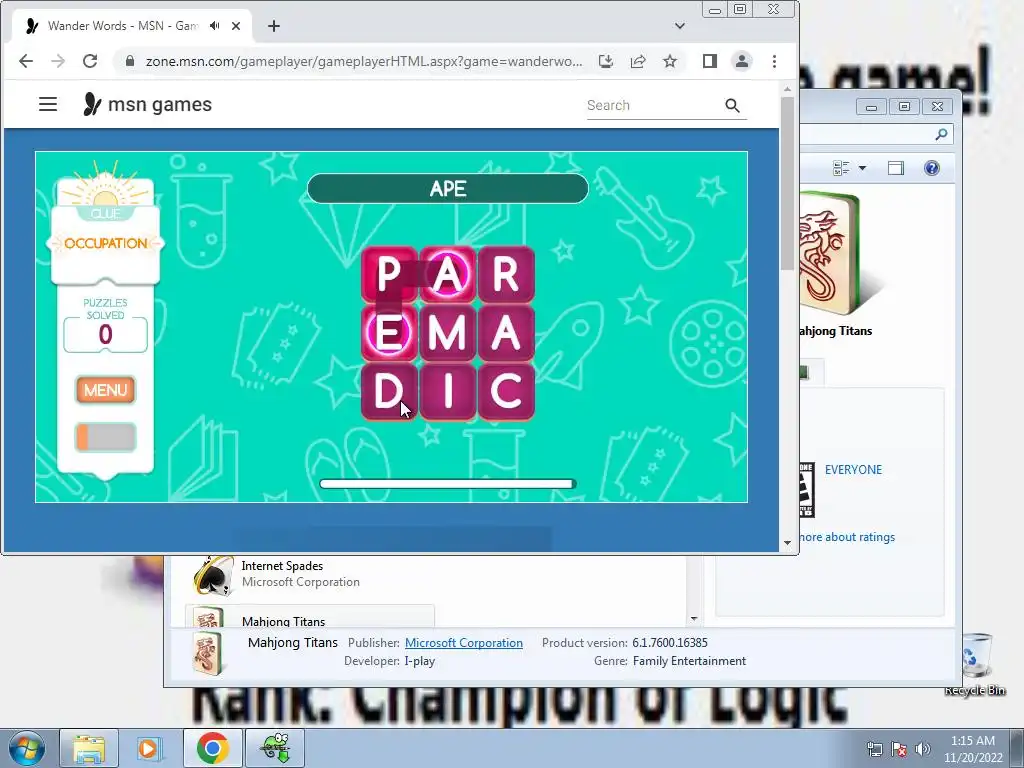Screen dimensions: 1024x768
Task: Select the Mahjong Titans list entry in Games window
Action: pos(310,616)
